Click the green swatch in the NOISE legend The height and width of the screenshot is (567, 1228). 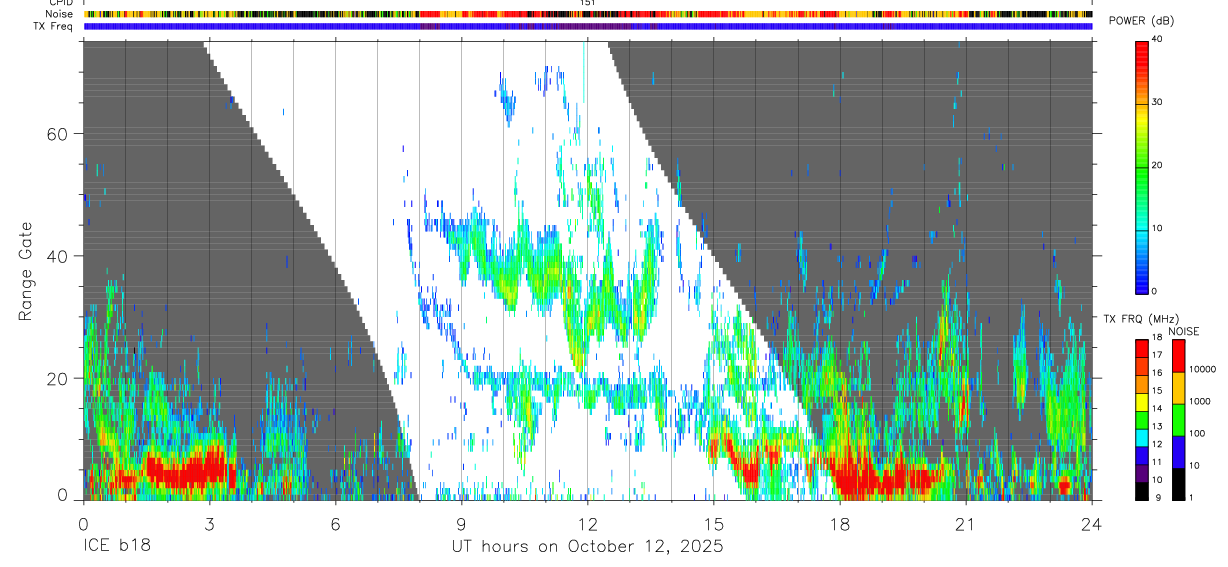[x=1178, y=419]
